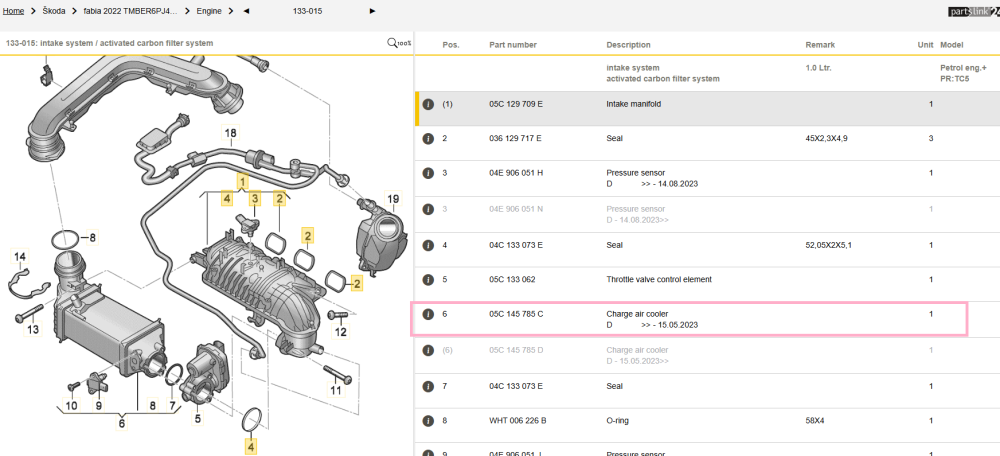Go to next illustration with right arrow

372,11
